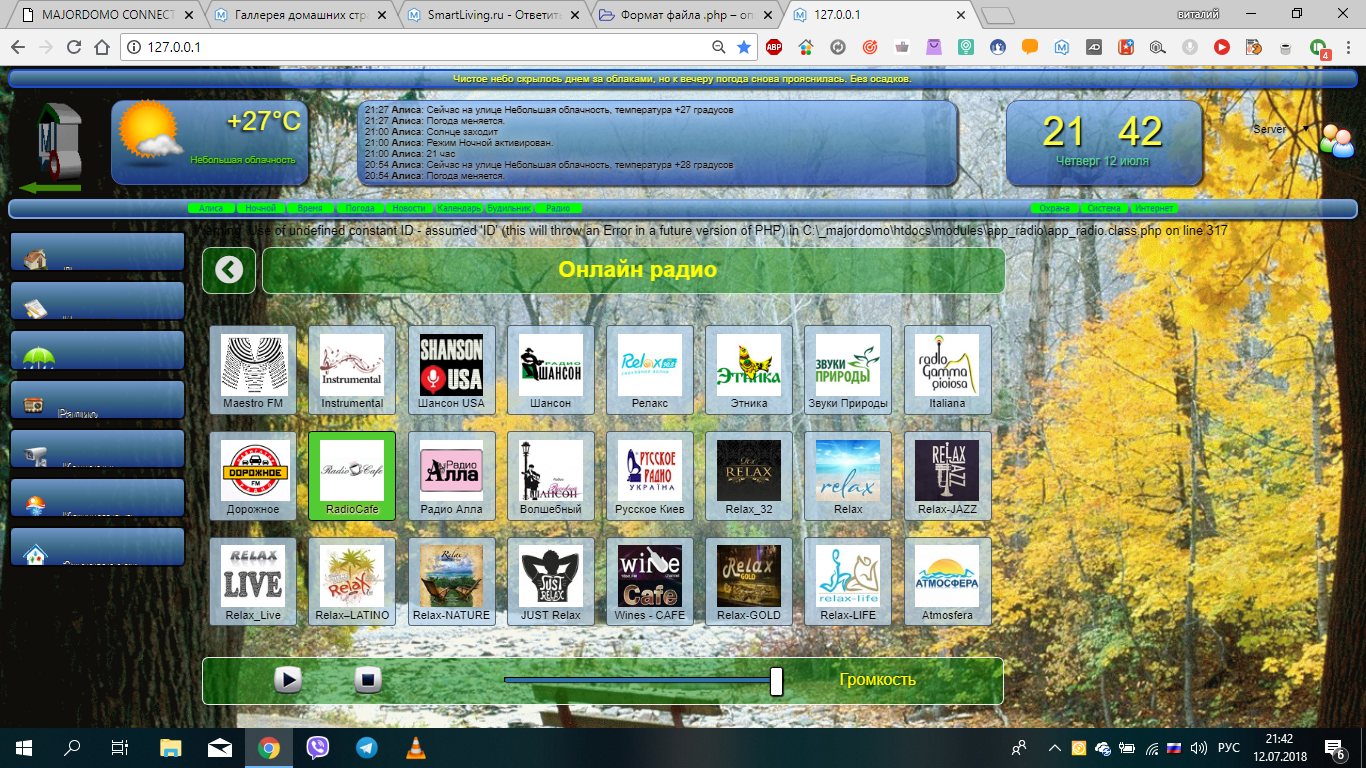Open the Радио sidebar button
The image size is (1366, 768).
[x=98, y=399]
